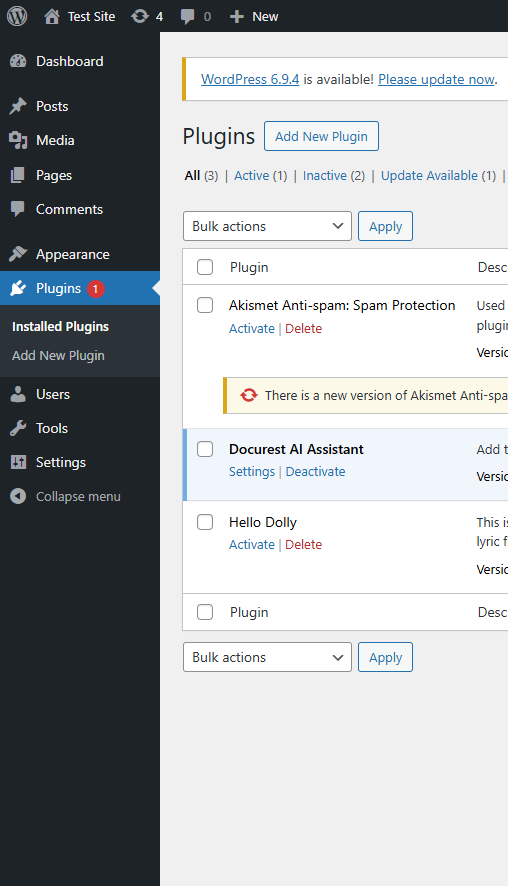Click the plus icon next to New

[237, 17]
